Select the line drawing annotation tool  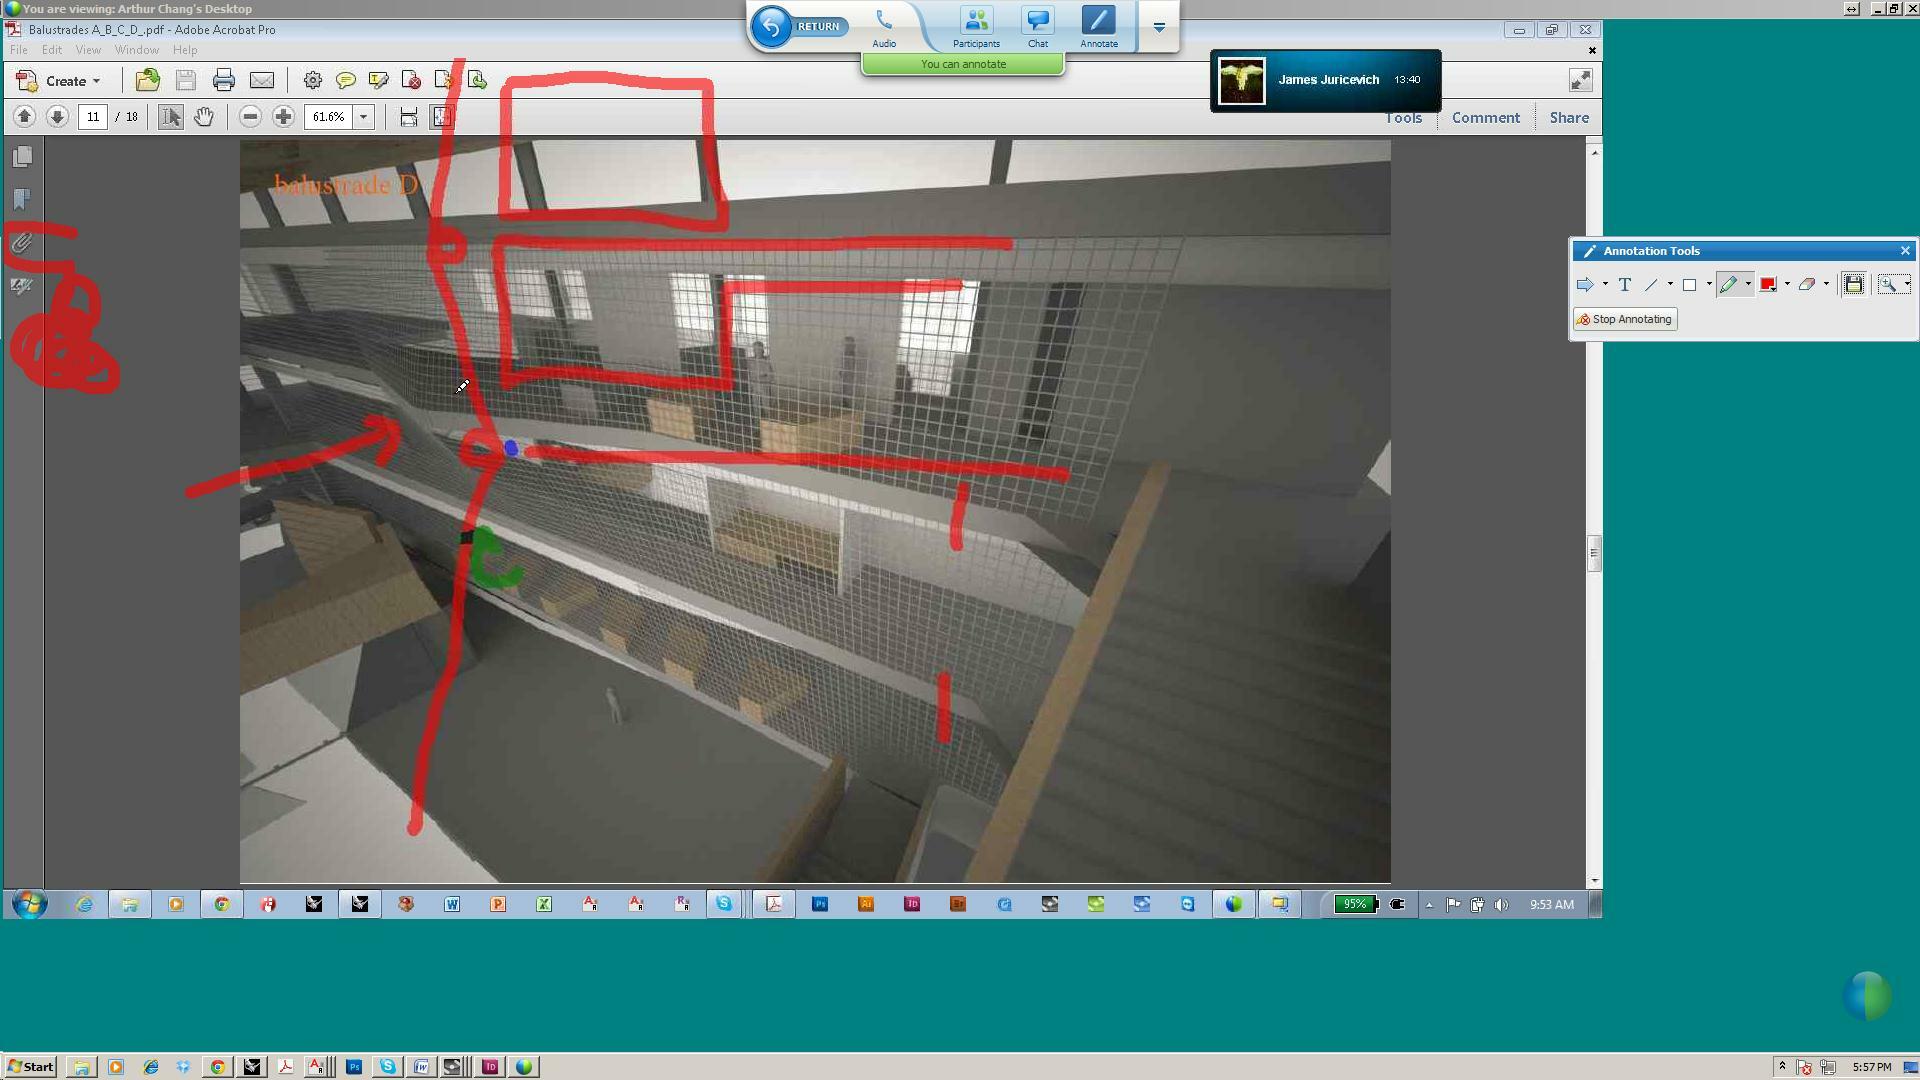[1651, 285]
